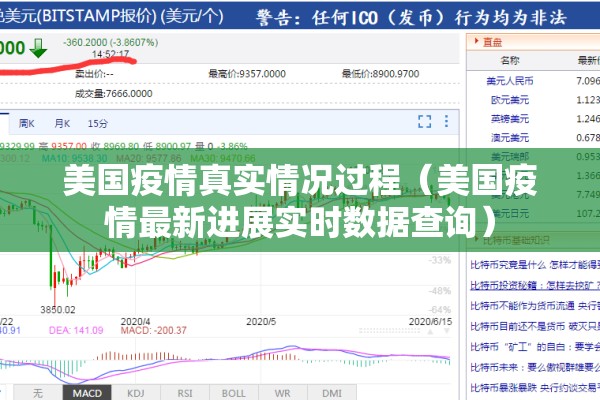The height and width of the screenshot is (400, 600).
Task: Open the 澳元美元 quote link
Action: click(510, 137)
